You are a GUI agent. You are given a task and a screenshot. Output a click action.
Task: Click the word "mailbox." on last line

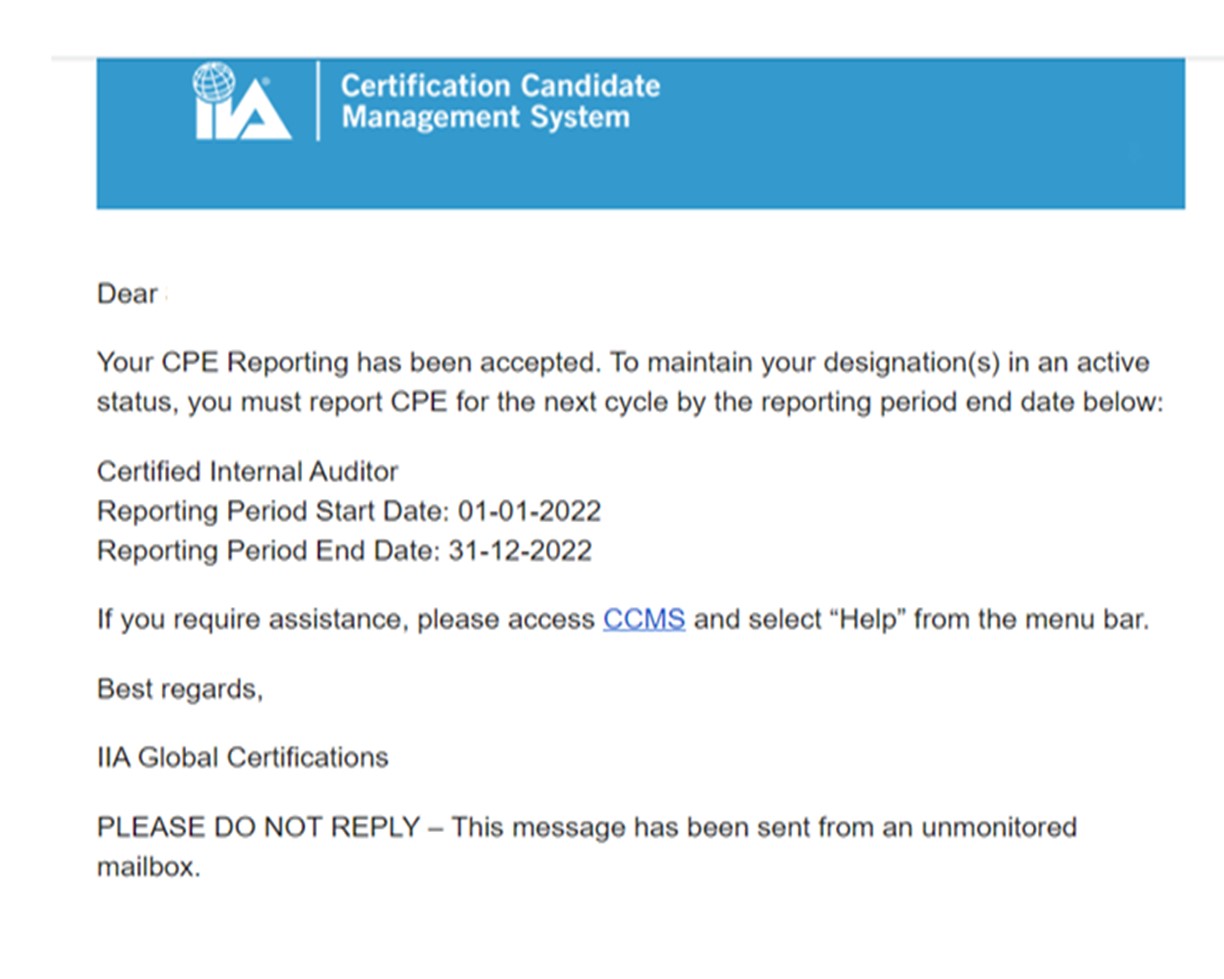[148, 866]
